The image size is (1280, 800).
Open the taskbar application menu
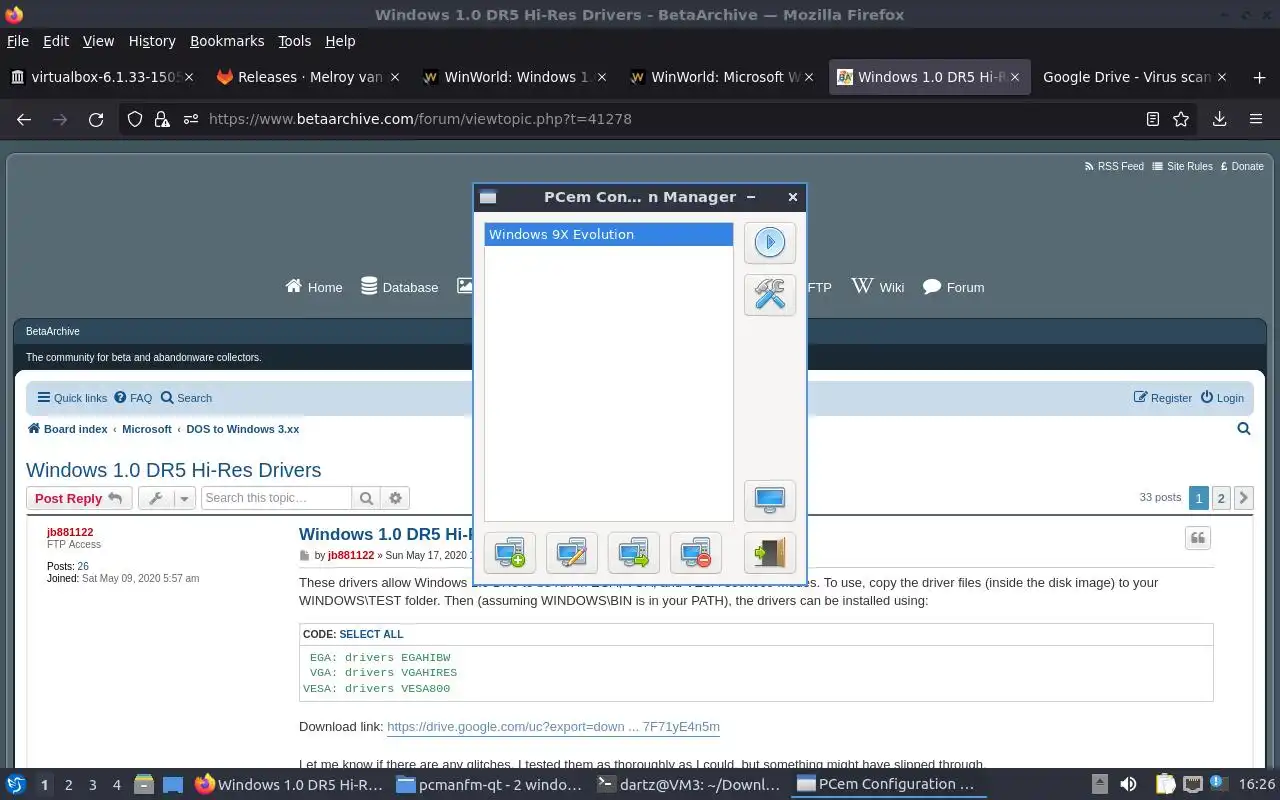[x=16, y=785]
